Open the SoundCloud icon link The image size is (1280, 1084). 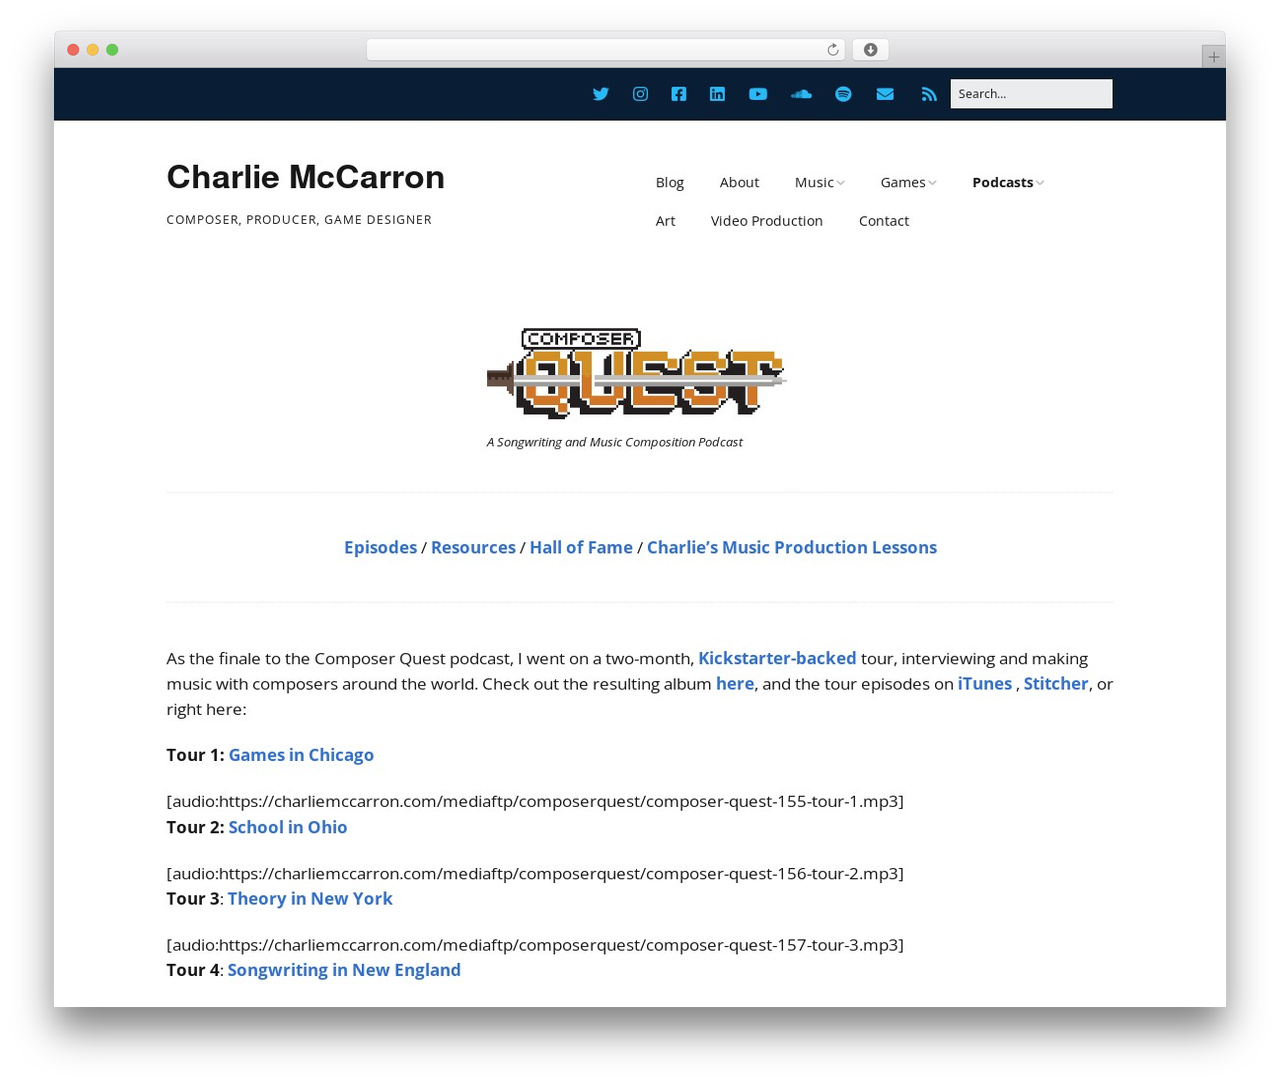click(801, 94)
